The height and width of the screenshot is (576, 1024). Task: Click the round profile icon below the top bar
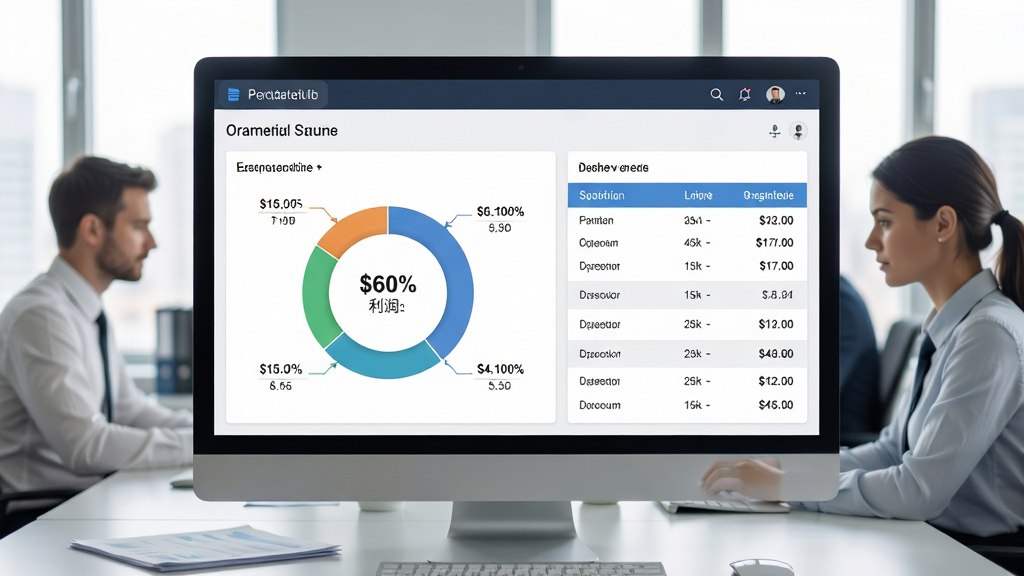point(798,131)
